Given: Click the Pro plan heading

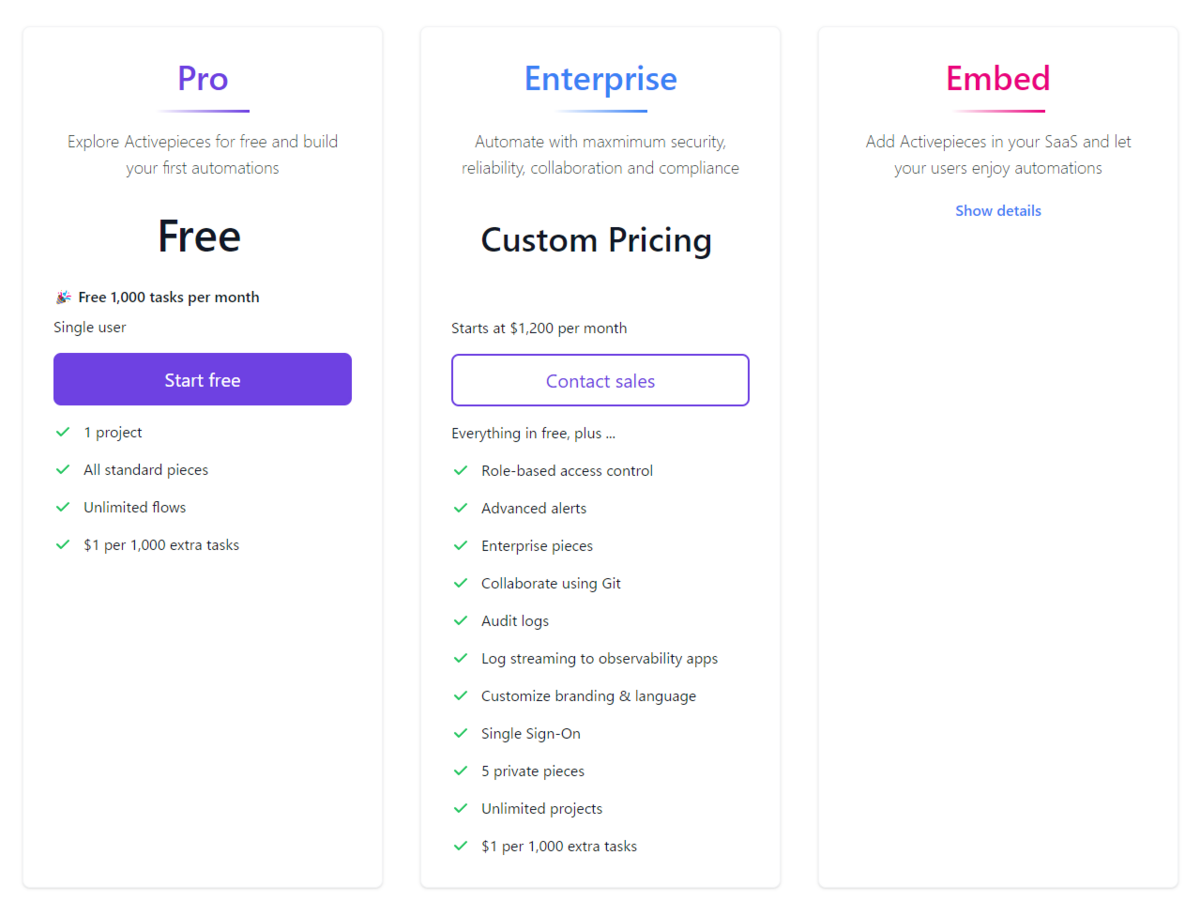Looking at the screenshot, I should (203, 78).
